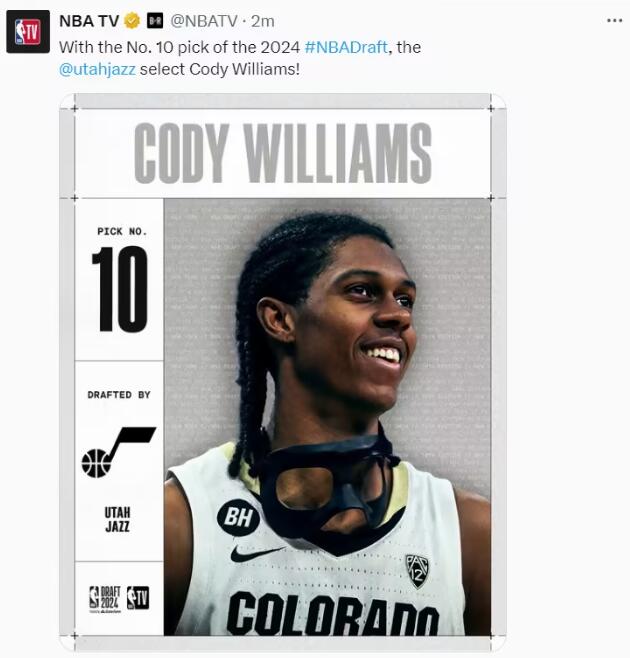Click the gold verified badge
The width and height of the screenshot is (630, 658).
click(x=132, y=21)
